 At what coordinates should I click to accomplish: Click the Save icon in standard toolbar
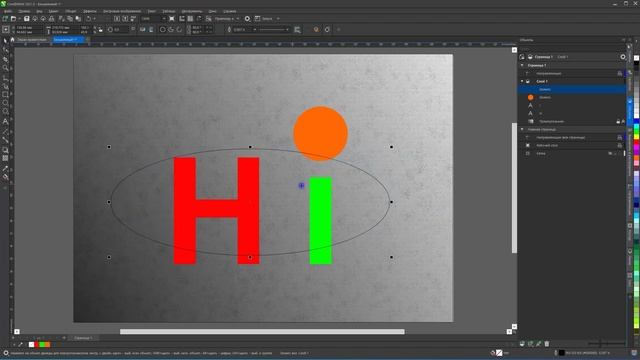[27, 19]
